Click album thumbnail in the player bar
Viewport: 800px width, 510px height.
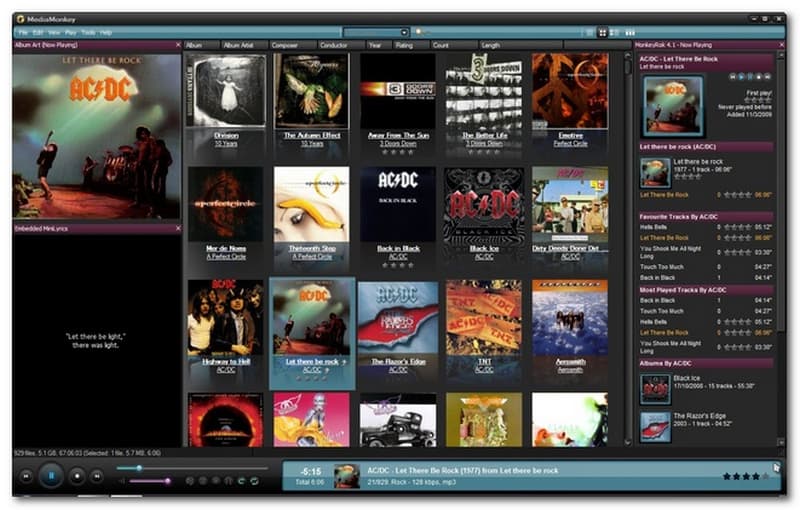coord(347,476)
